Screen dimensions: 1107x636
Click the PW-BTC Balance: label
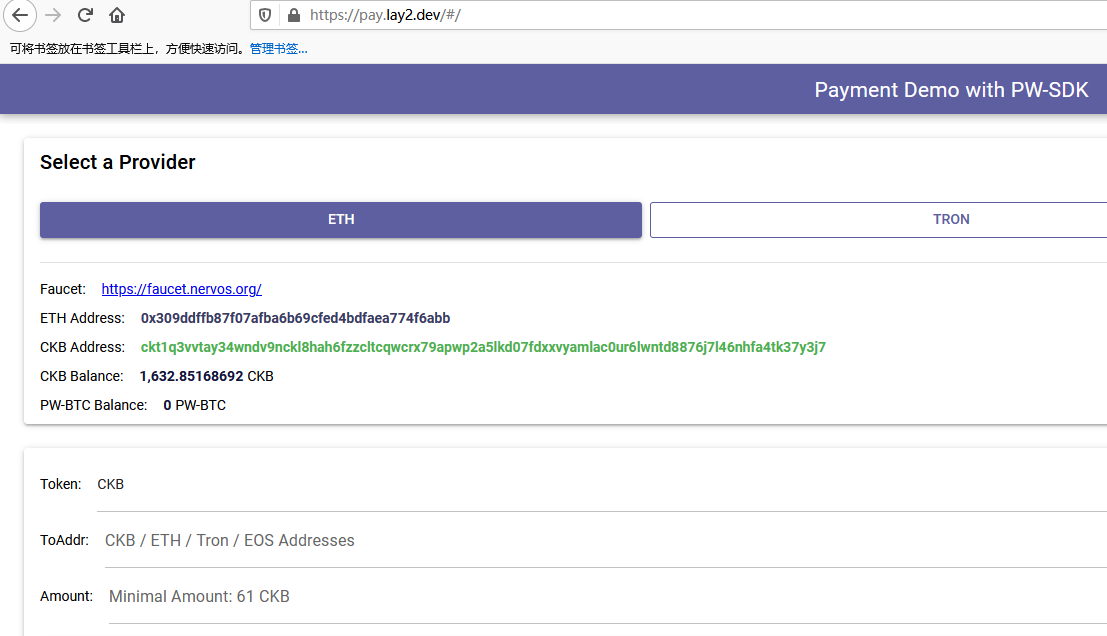coord(94,405)
